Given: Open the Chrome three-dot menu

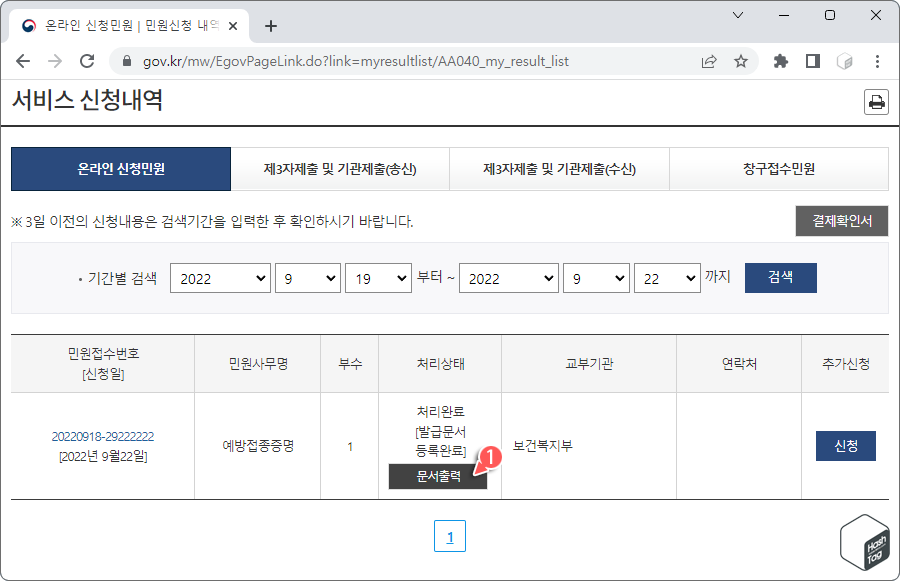Looking at the screenshot, I should click(877, 60).
